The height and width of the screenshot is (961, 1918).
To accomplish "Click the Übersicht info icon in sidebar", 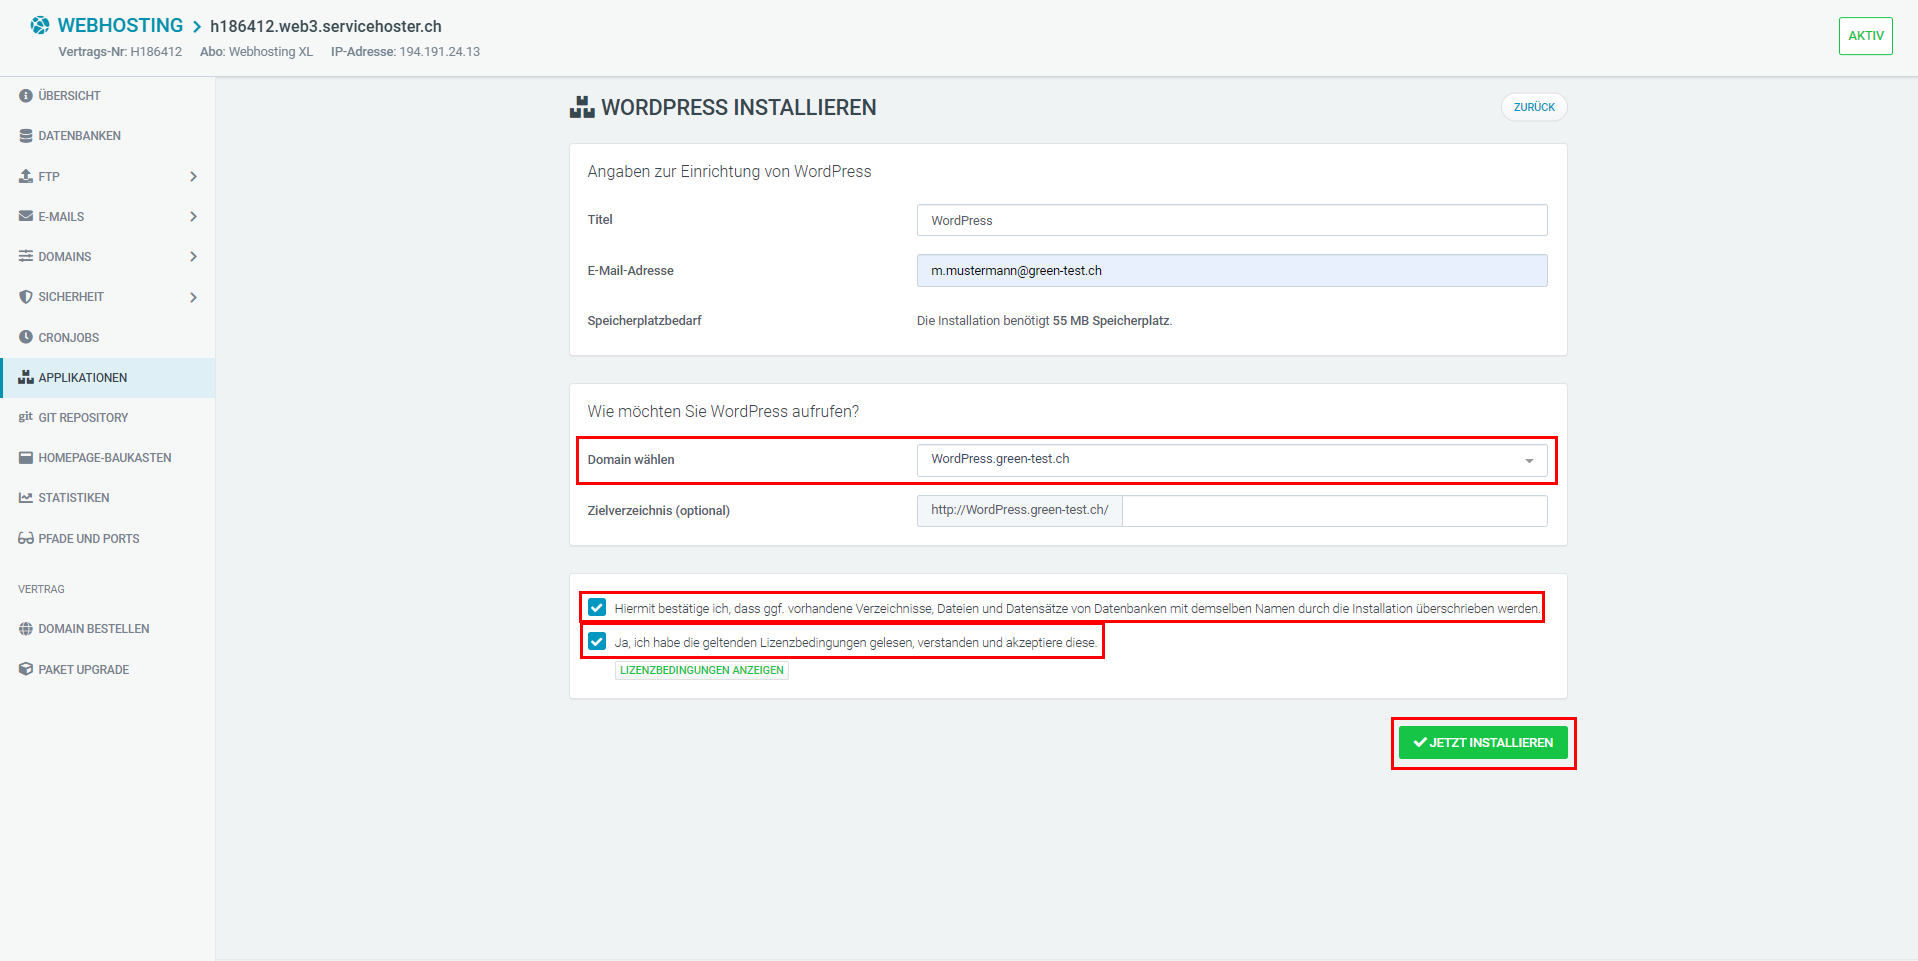I will [x=26, y=96].
